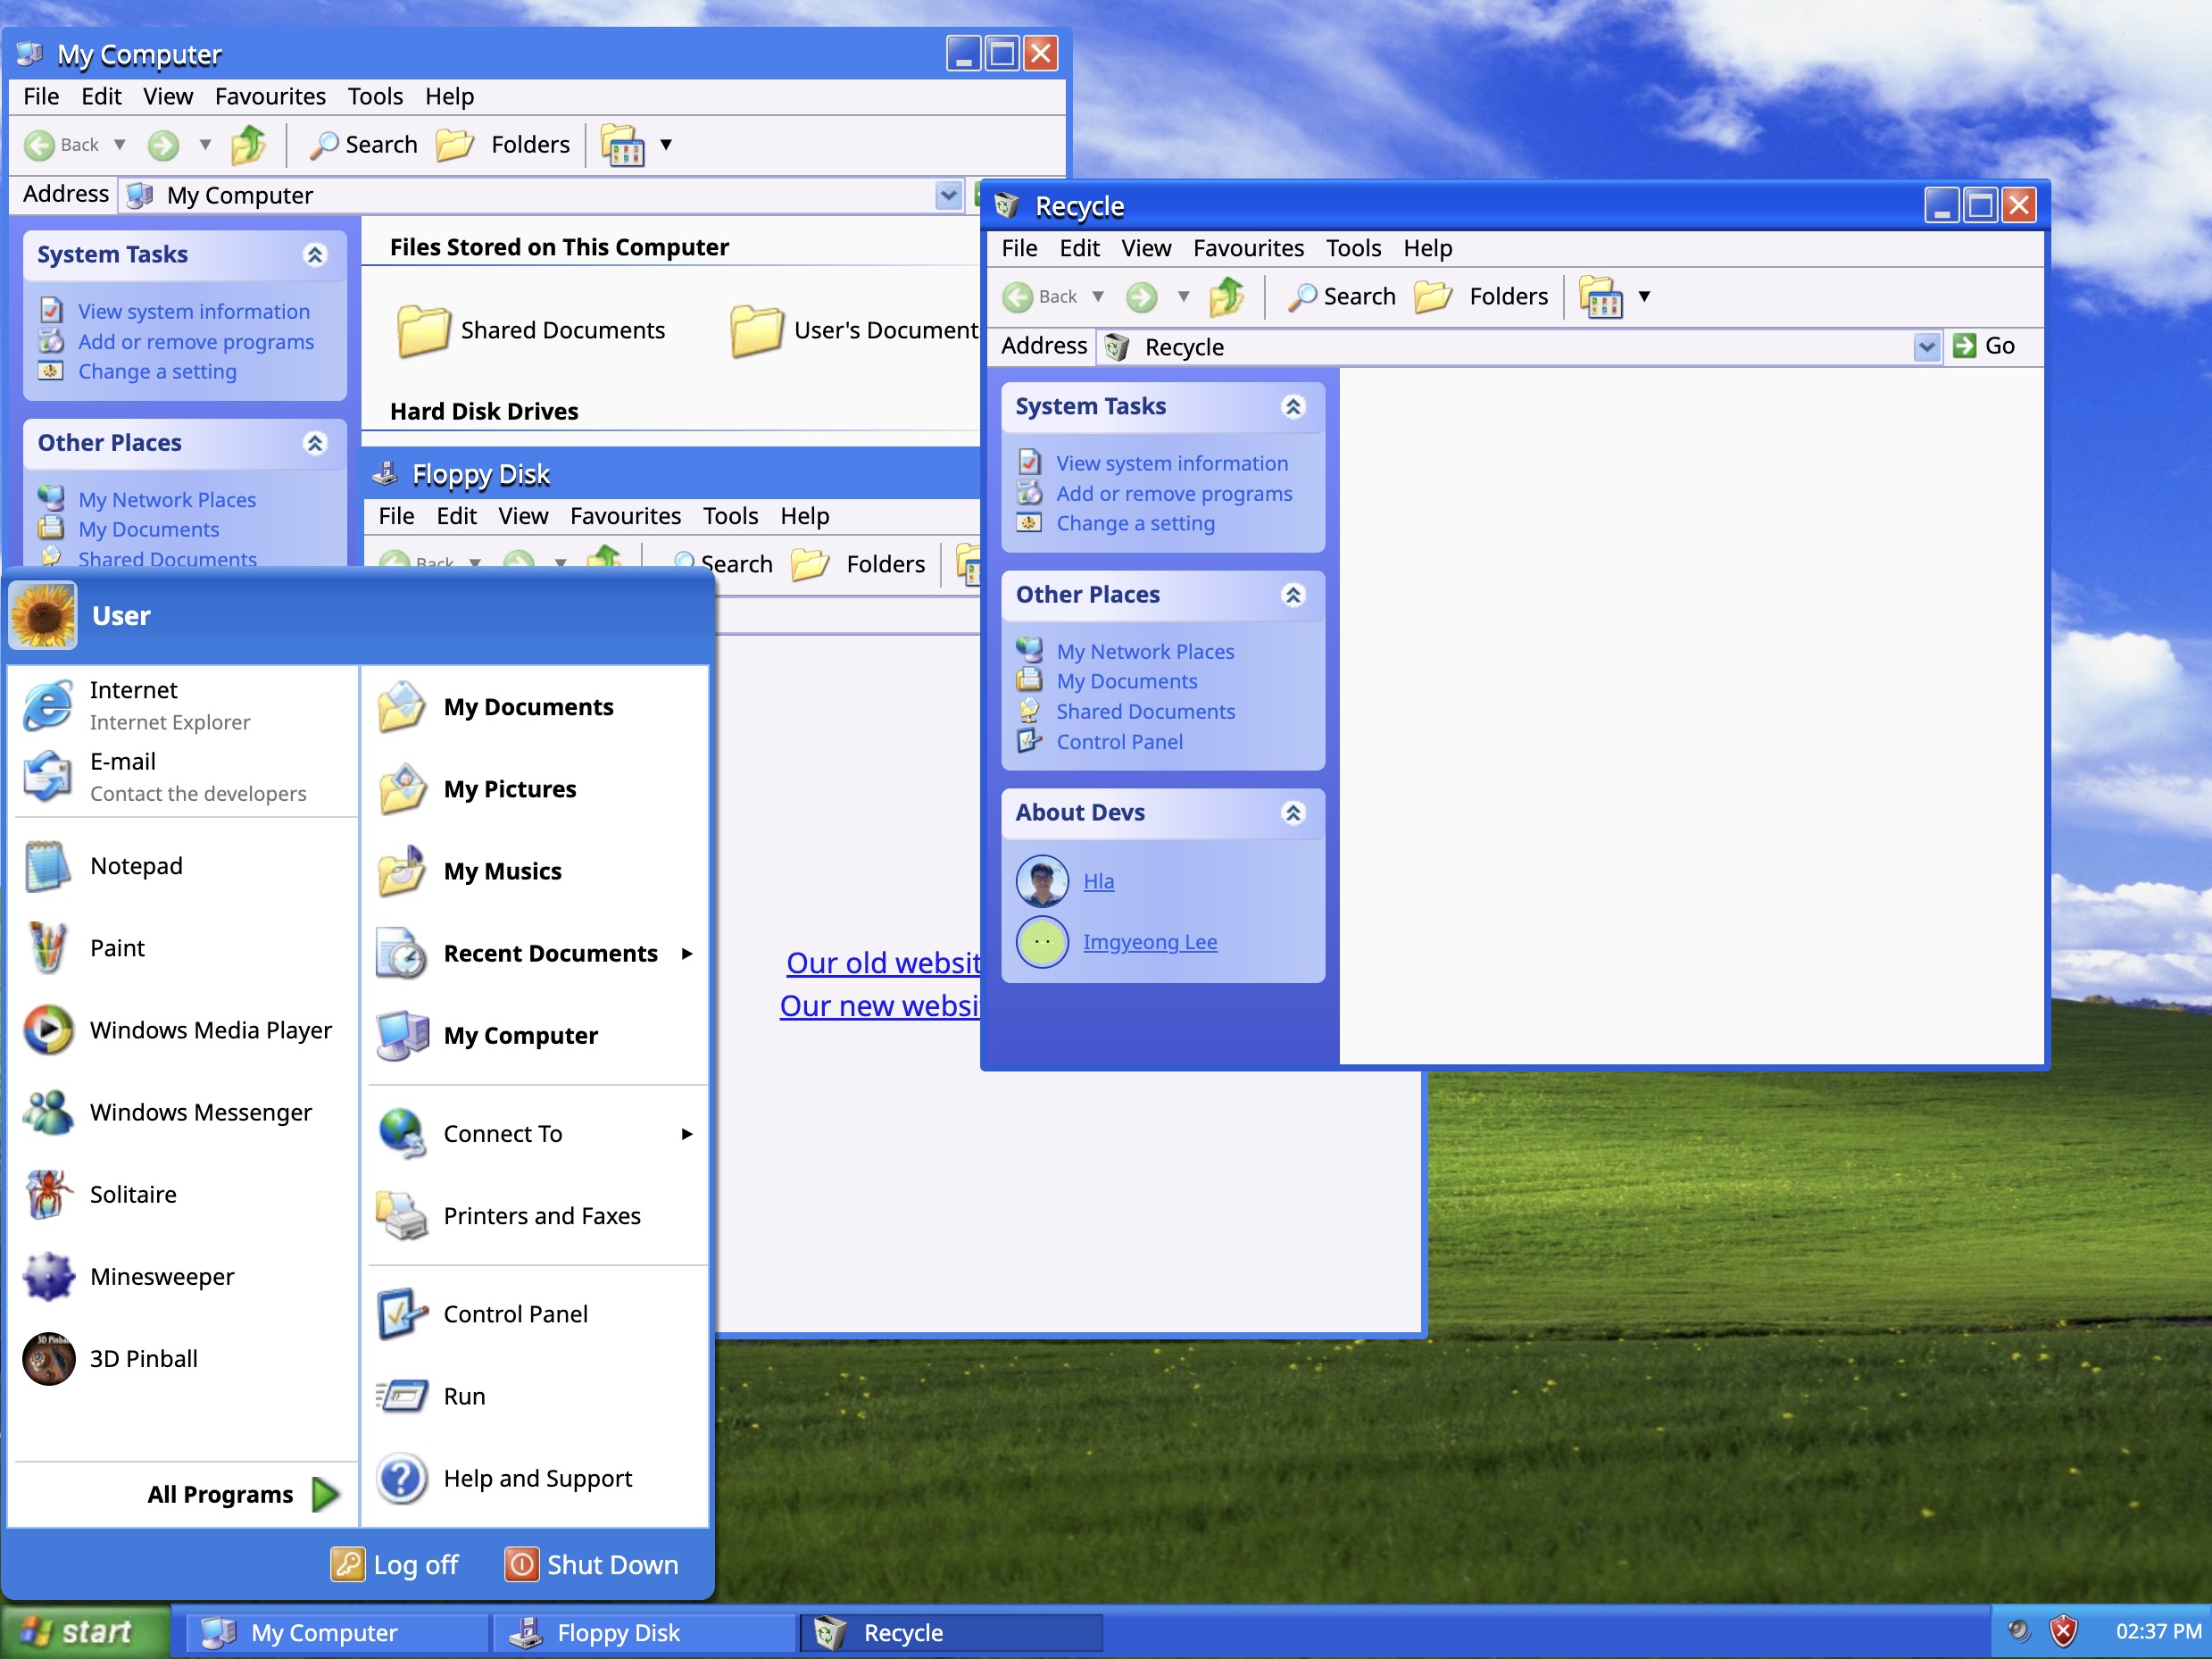2212x1659 pixels.
Task: Open Views dropdown in Recycle toolbar
Action: click(1645, 297)
